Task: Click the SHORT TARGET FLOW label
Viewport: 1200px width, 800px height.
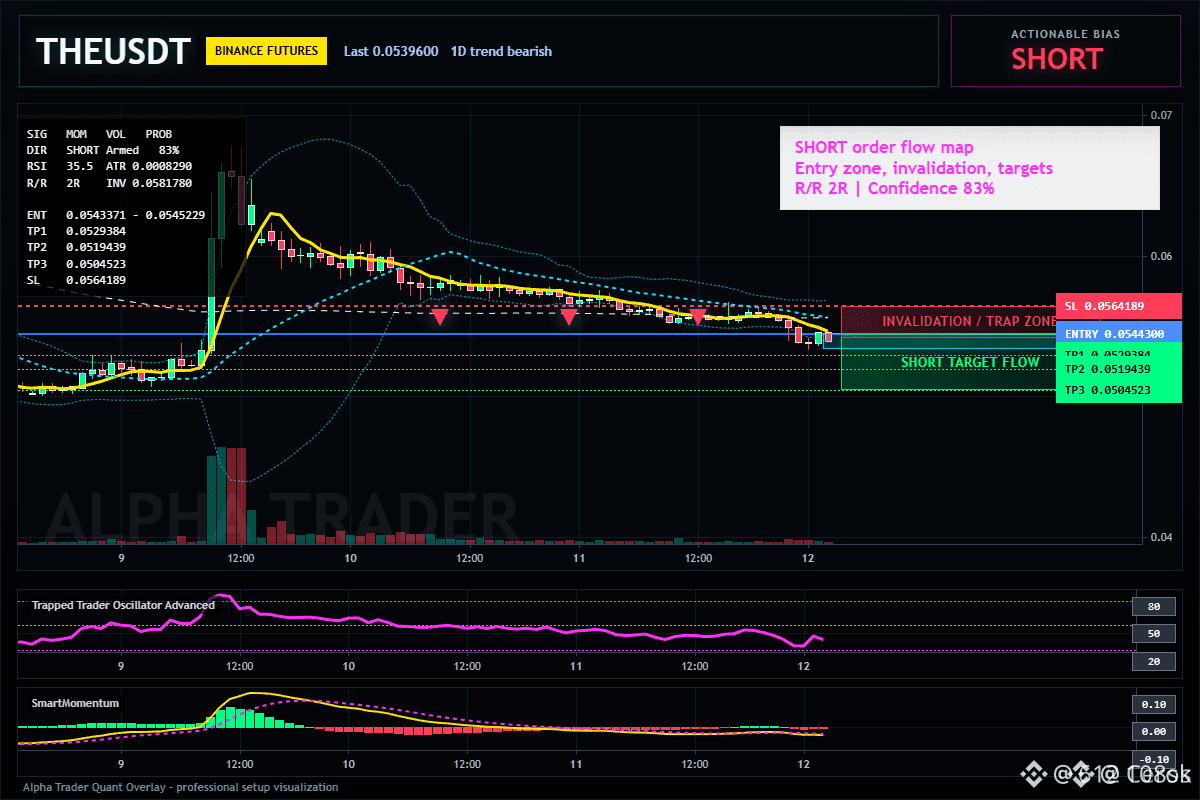Action: click(970, 362)
